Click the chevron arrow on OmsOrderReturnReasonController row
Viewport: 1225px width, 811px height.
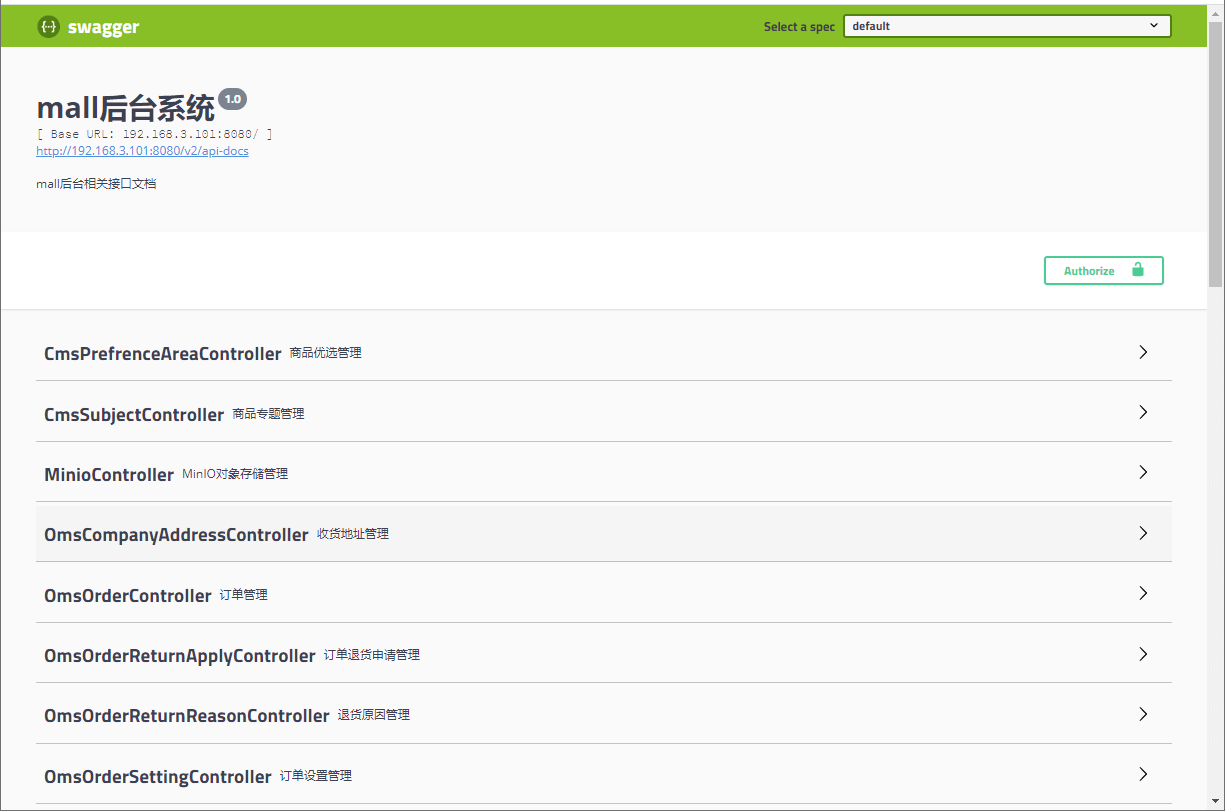(x=1143, y=714)
